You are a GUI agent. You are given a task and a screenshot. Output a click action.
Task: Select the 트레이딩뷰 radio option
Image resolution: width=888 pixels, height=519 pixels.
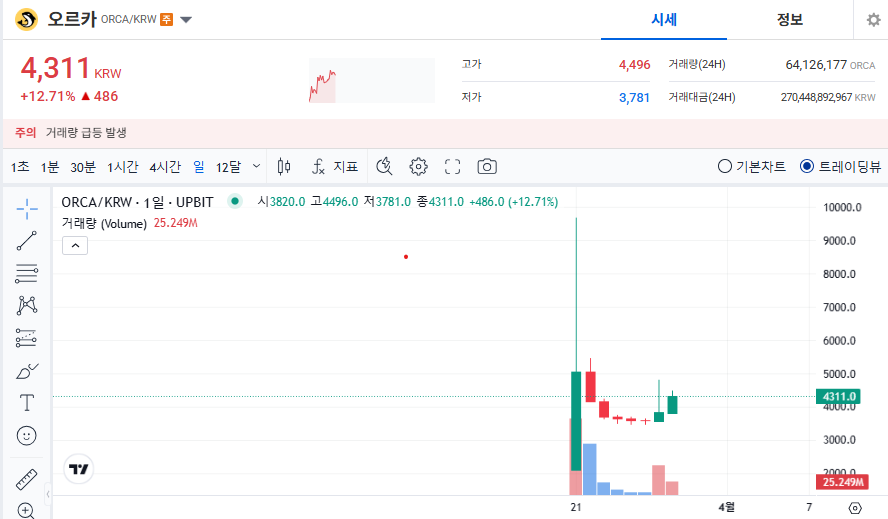(840, 167)
